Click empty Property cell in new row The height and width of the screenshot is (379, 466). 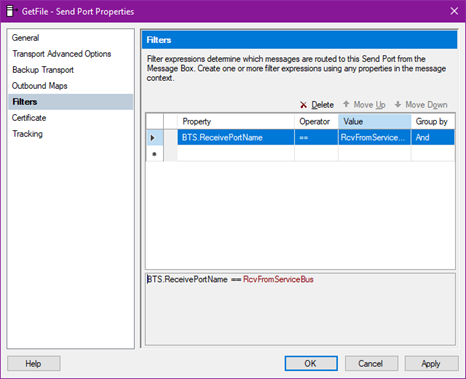pyautogui.click(x=236, y=154)
